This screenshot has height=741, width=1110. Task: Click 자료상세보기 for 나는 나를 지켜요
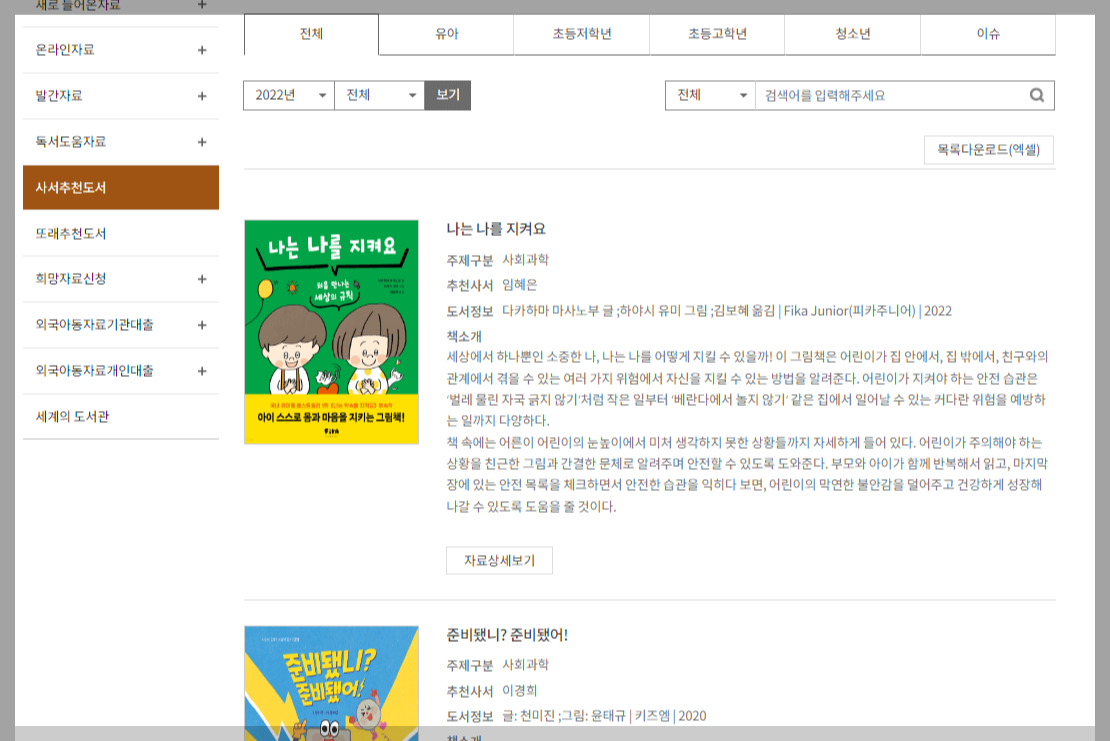pyautogui.click(x=499, y=561)
